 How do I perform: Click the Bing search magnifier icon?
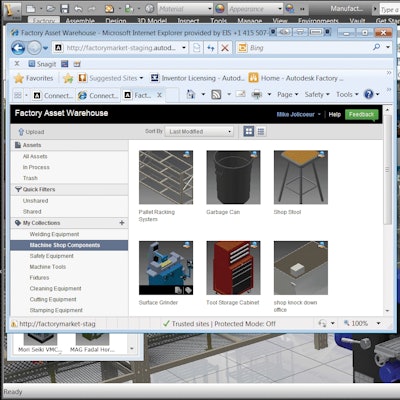377,47
